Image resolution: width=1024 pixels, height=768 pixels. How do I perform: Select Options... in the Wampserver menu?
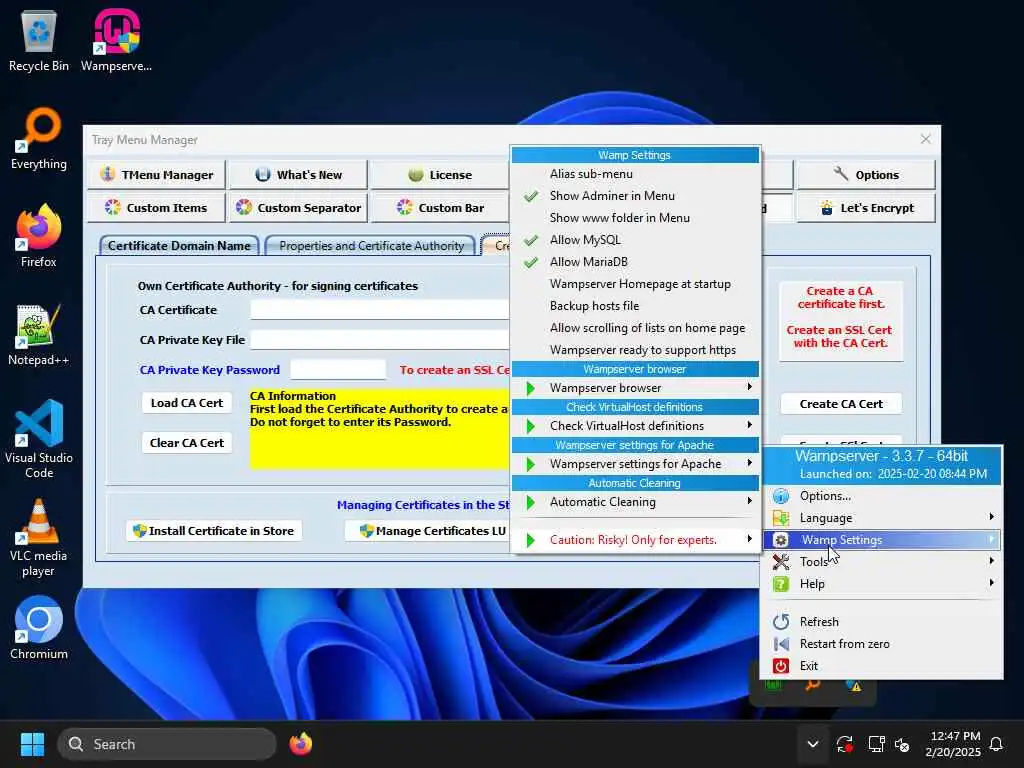pyautogui.click(x=883, y=496)
